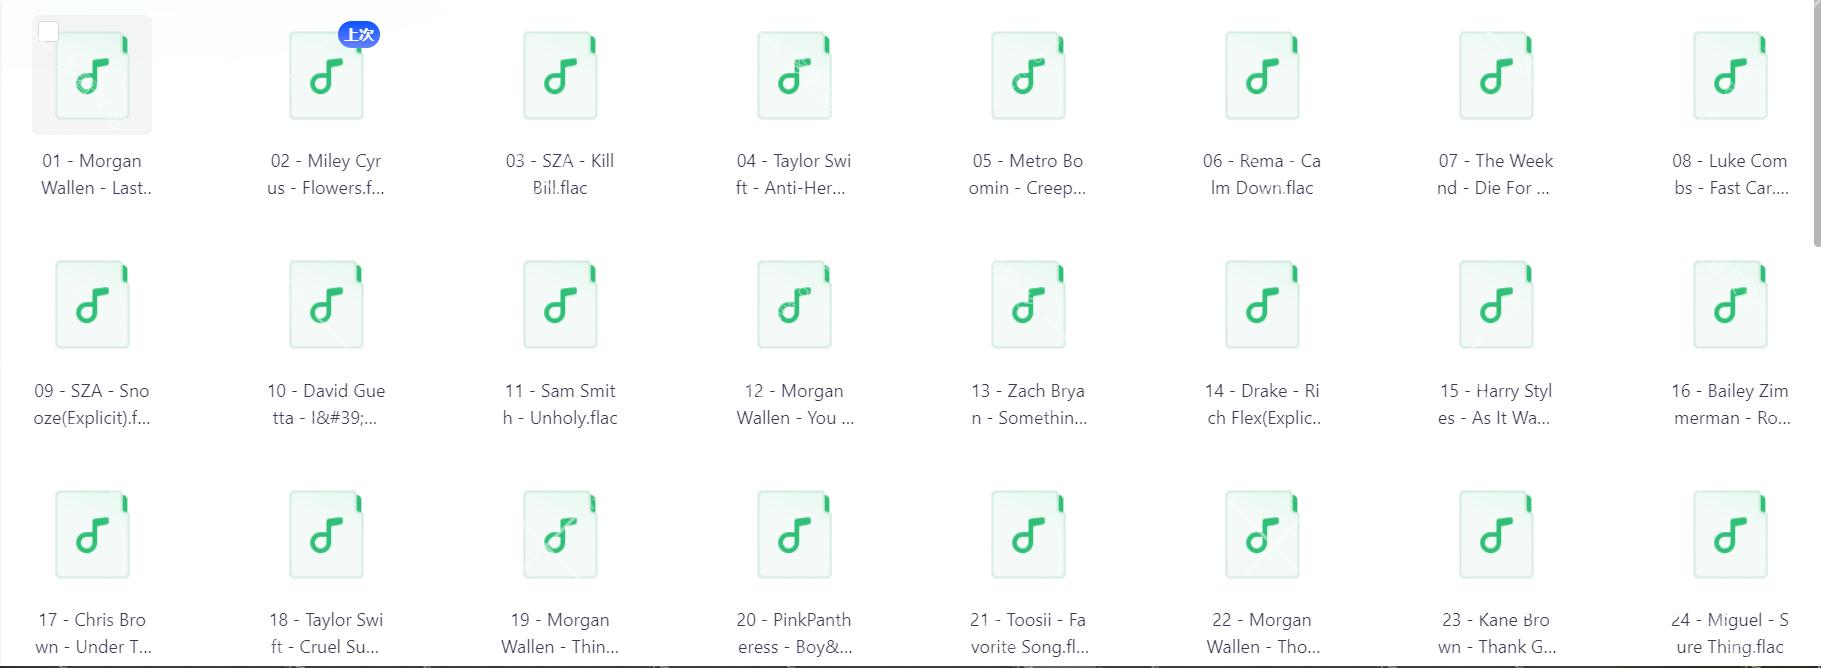Select the 14 - Drake Rich Flex file icon
Image resolution: width=1821 pixels, height=668 pixels.
[1262, 305]
